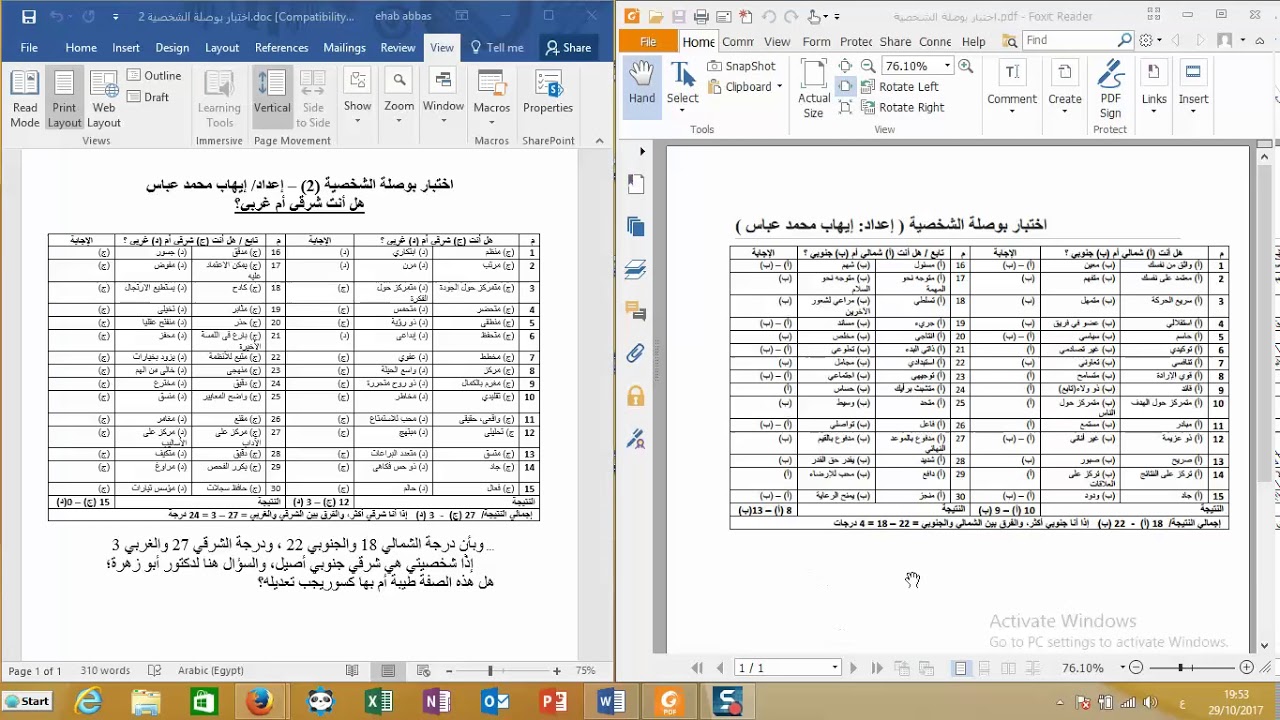1280x720 pixels.
Task: Rotate the PDF page left
Action: point(898,87)
